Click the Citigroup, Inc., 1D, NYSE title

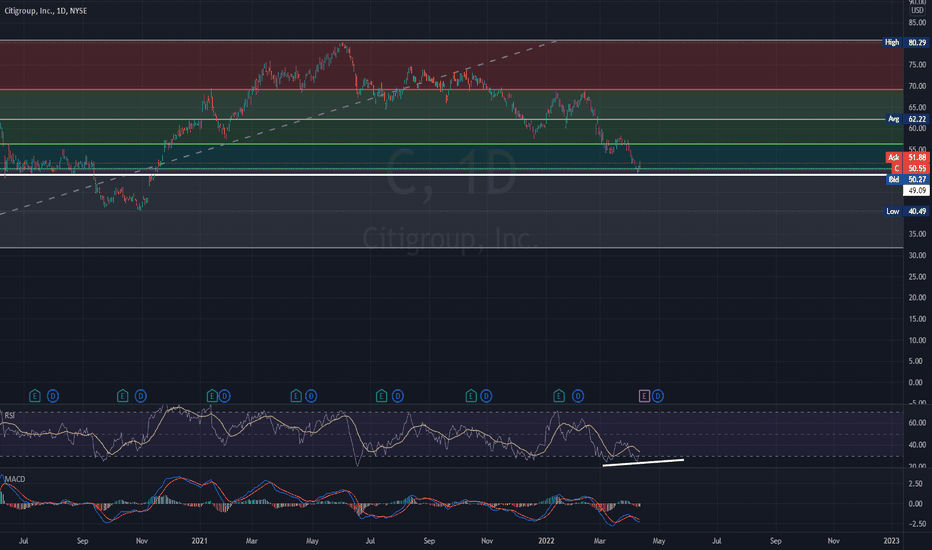(46, 11)
